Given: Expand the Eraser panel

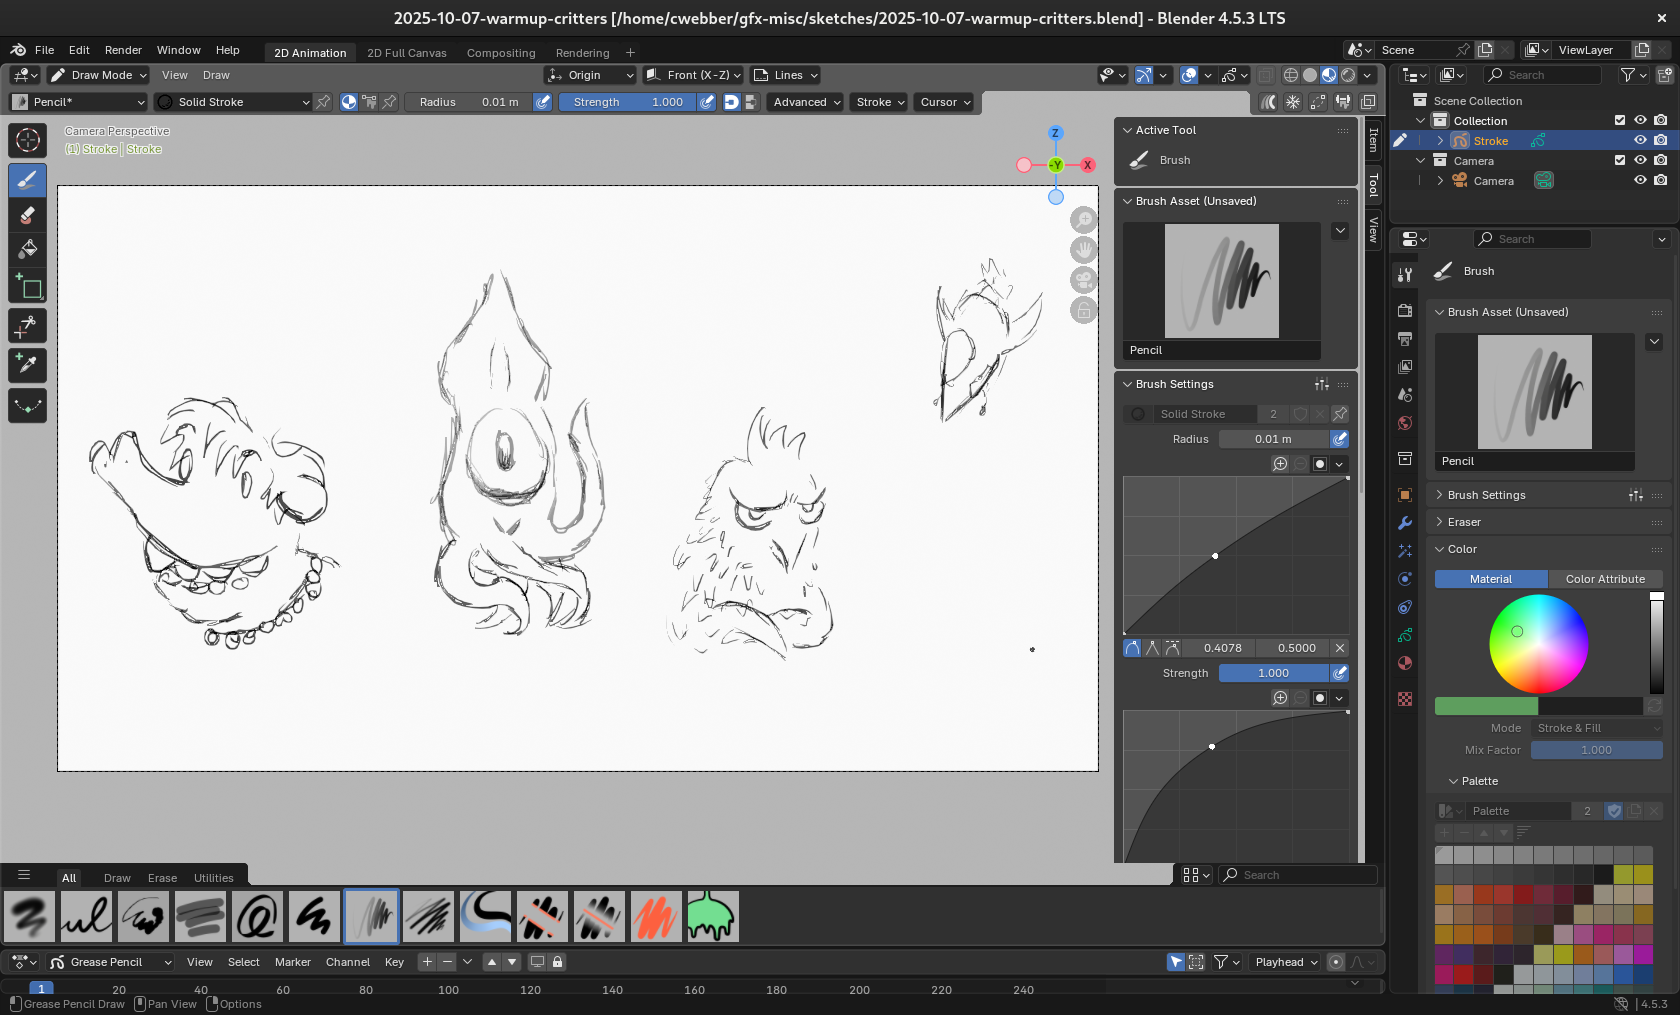Looking at the screenshot, I should 1463,522.
